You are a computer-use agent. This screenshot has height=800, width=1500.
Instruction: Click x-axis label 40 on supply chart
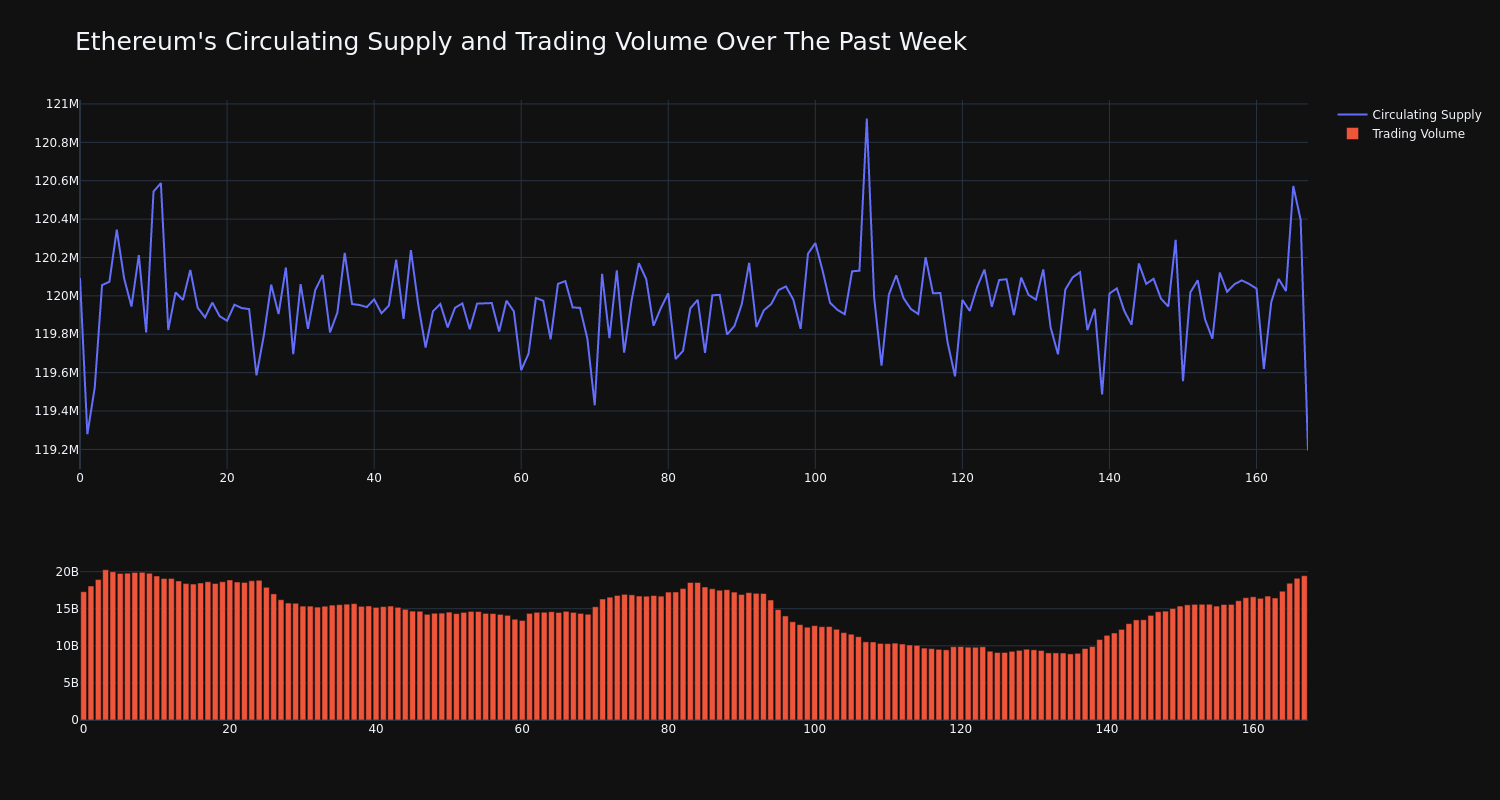tap(374, 478)
